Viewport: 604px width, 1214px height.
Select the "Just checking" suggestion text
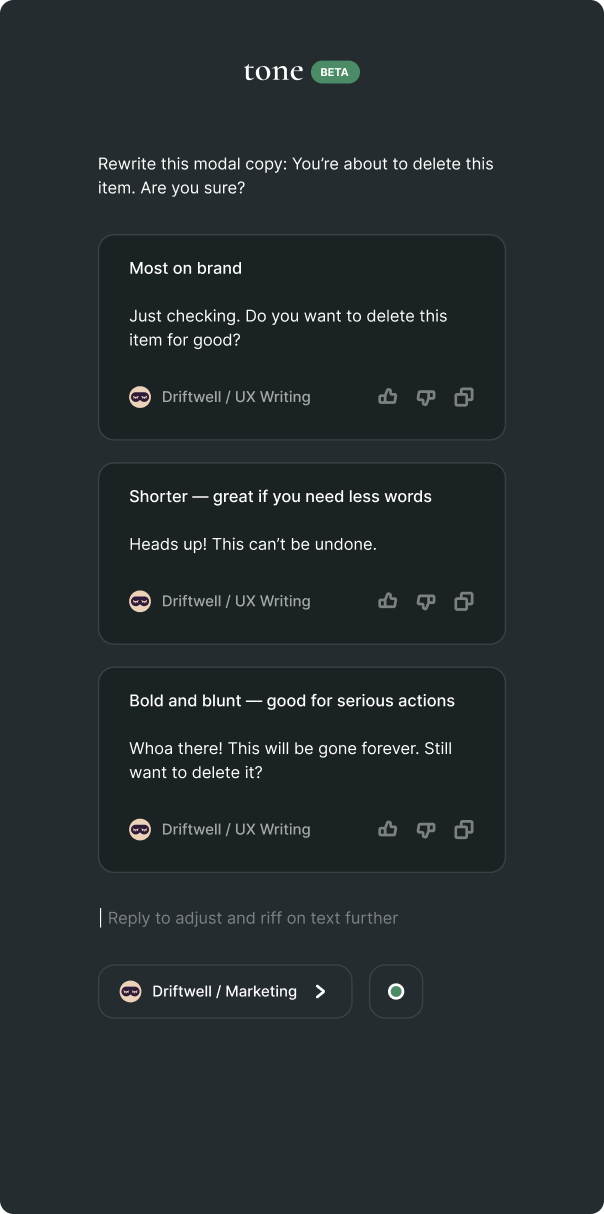[x=288, y=328]
